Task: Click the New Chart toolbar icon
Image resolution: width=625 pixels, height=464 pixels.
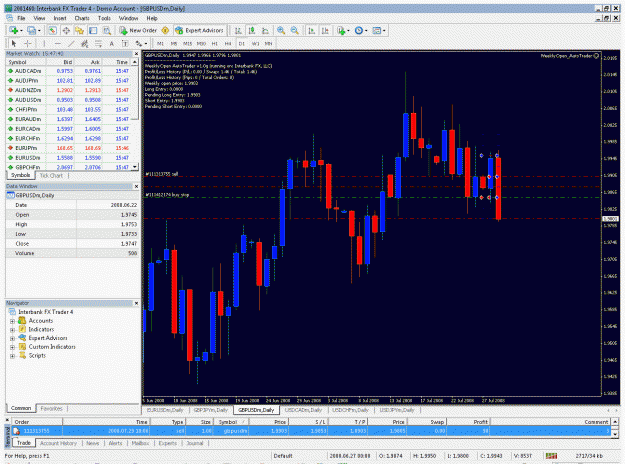Action: pyautogui.click(x=14, y=30)
